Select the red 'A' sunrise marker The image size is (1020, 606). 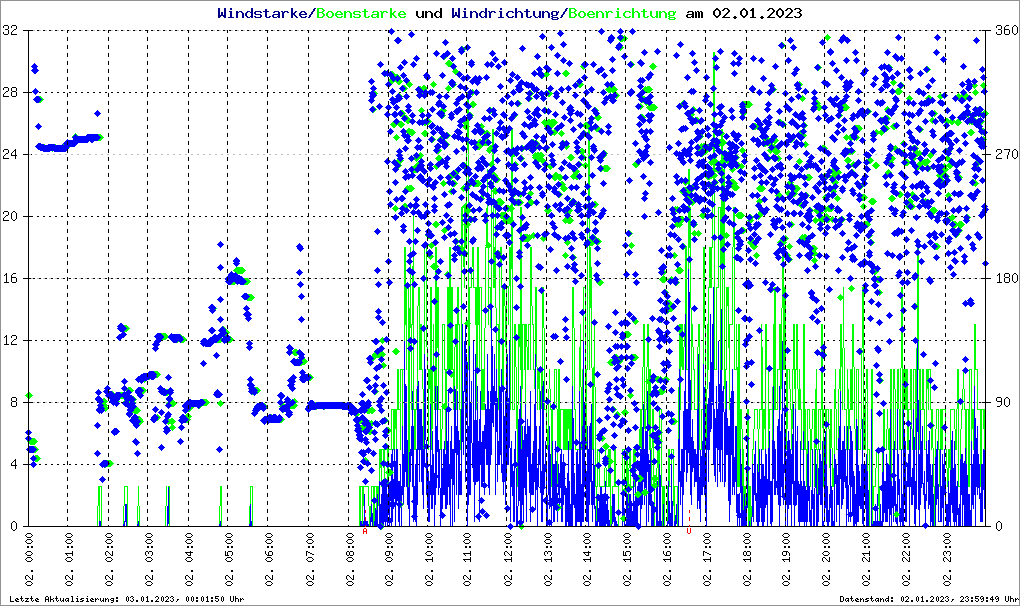[365, 532]
